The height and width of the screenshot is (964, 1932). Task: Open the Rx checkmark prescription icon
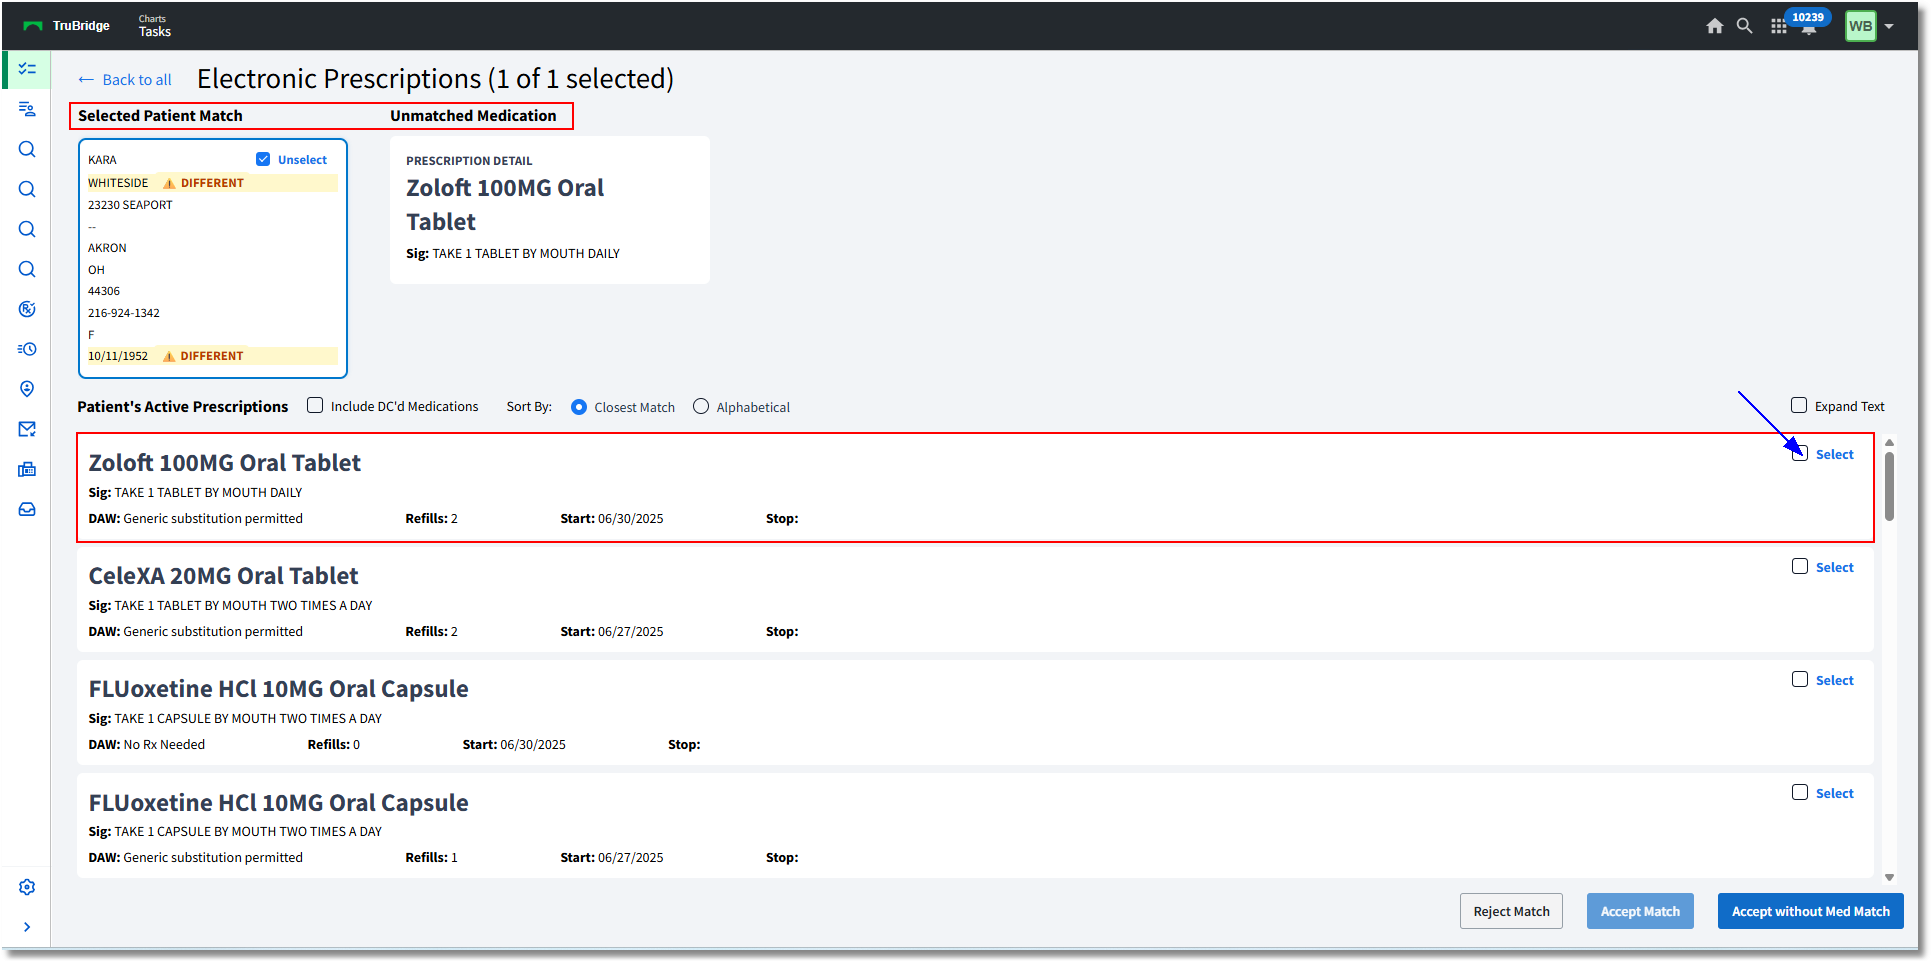27,309
